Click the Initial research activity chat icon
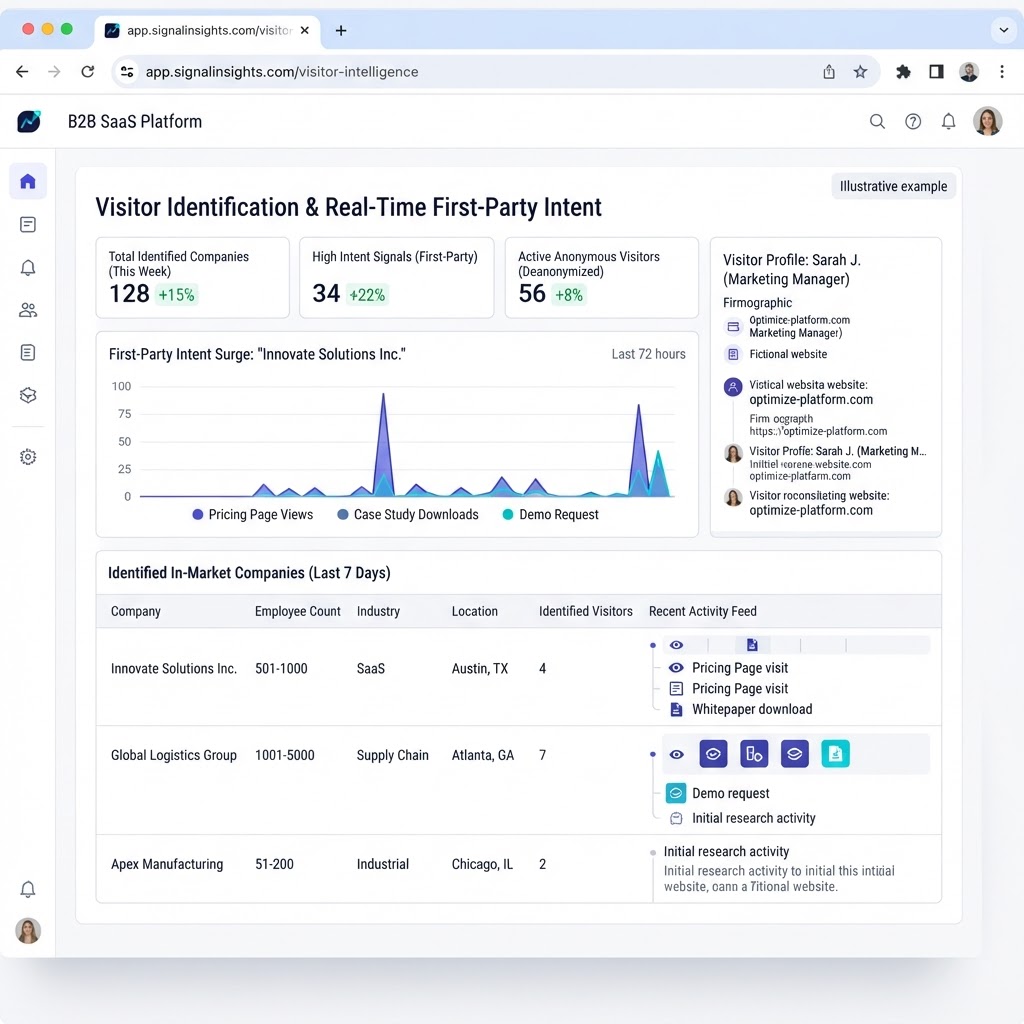Screen dimensions: 1024x1024 (677, 818)
